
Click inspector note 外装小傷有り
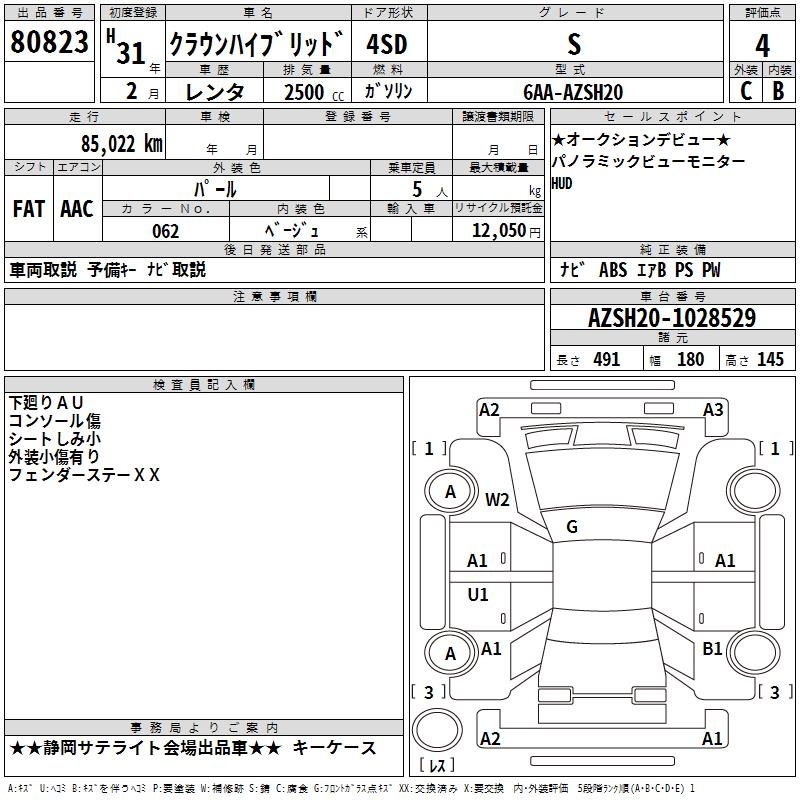click(54, 457)
